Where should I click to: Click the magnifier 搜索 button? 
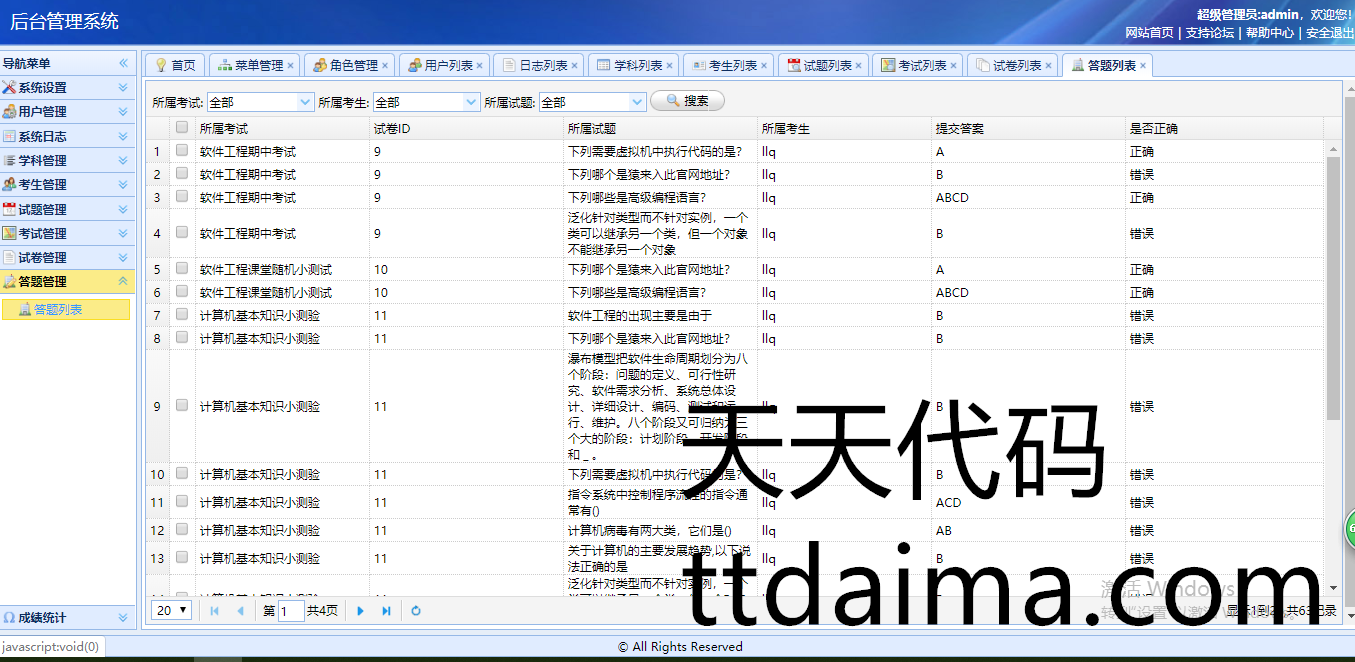[x=687, y=101]
